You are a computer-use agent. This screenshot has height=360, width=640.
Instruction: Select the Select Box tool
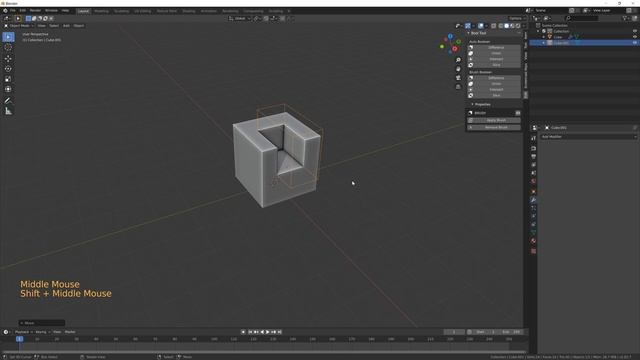coord(8,37)
